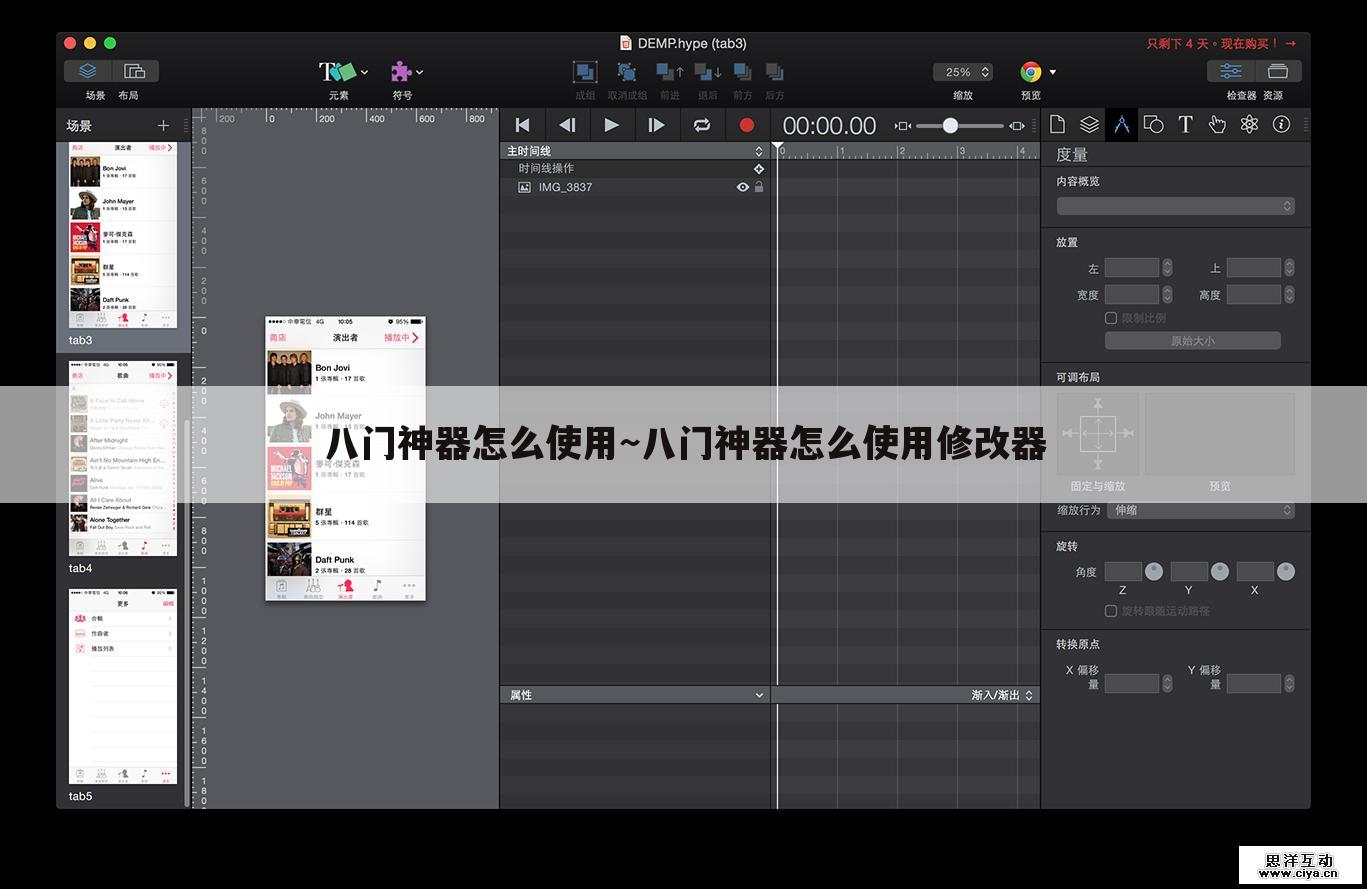Screen dimensions: 1367x889
Task: Switch to Identity inspector info icon
Action: click(x=1281, y=124)
